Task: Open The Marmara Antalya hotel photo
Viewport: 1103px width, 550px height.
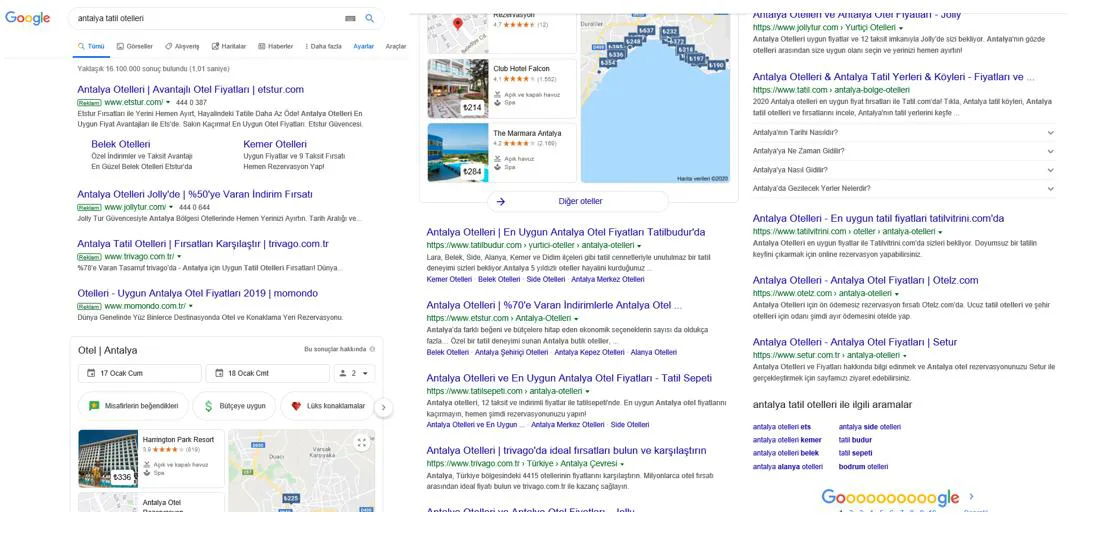Action: click(457, 153)
